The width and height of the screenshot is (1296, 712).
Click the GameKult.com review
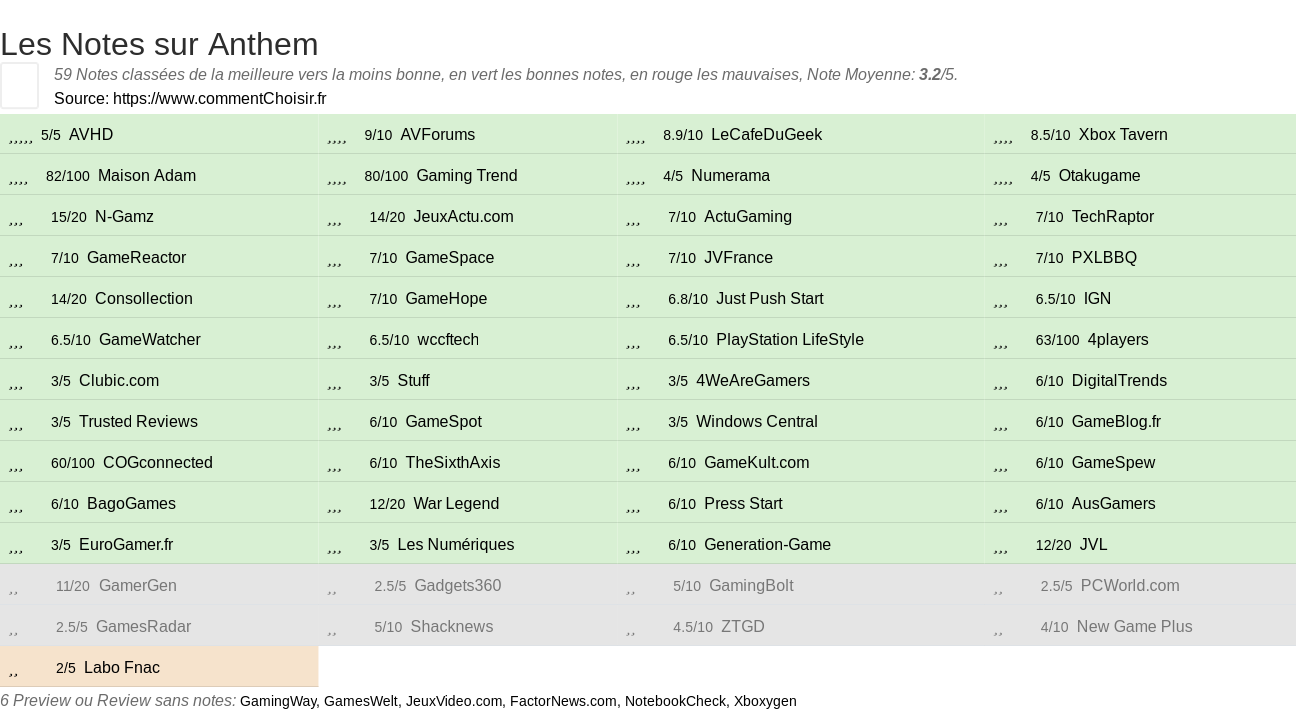click(x=757, y=463)
